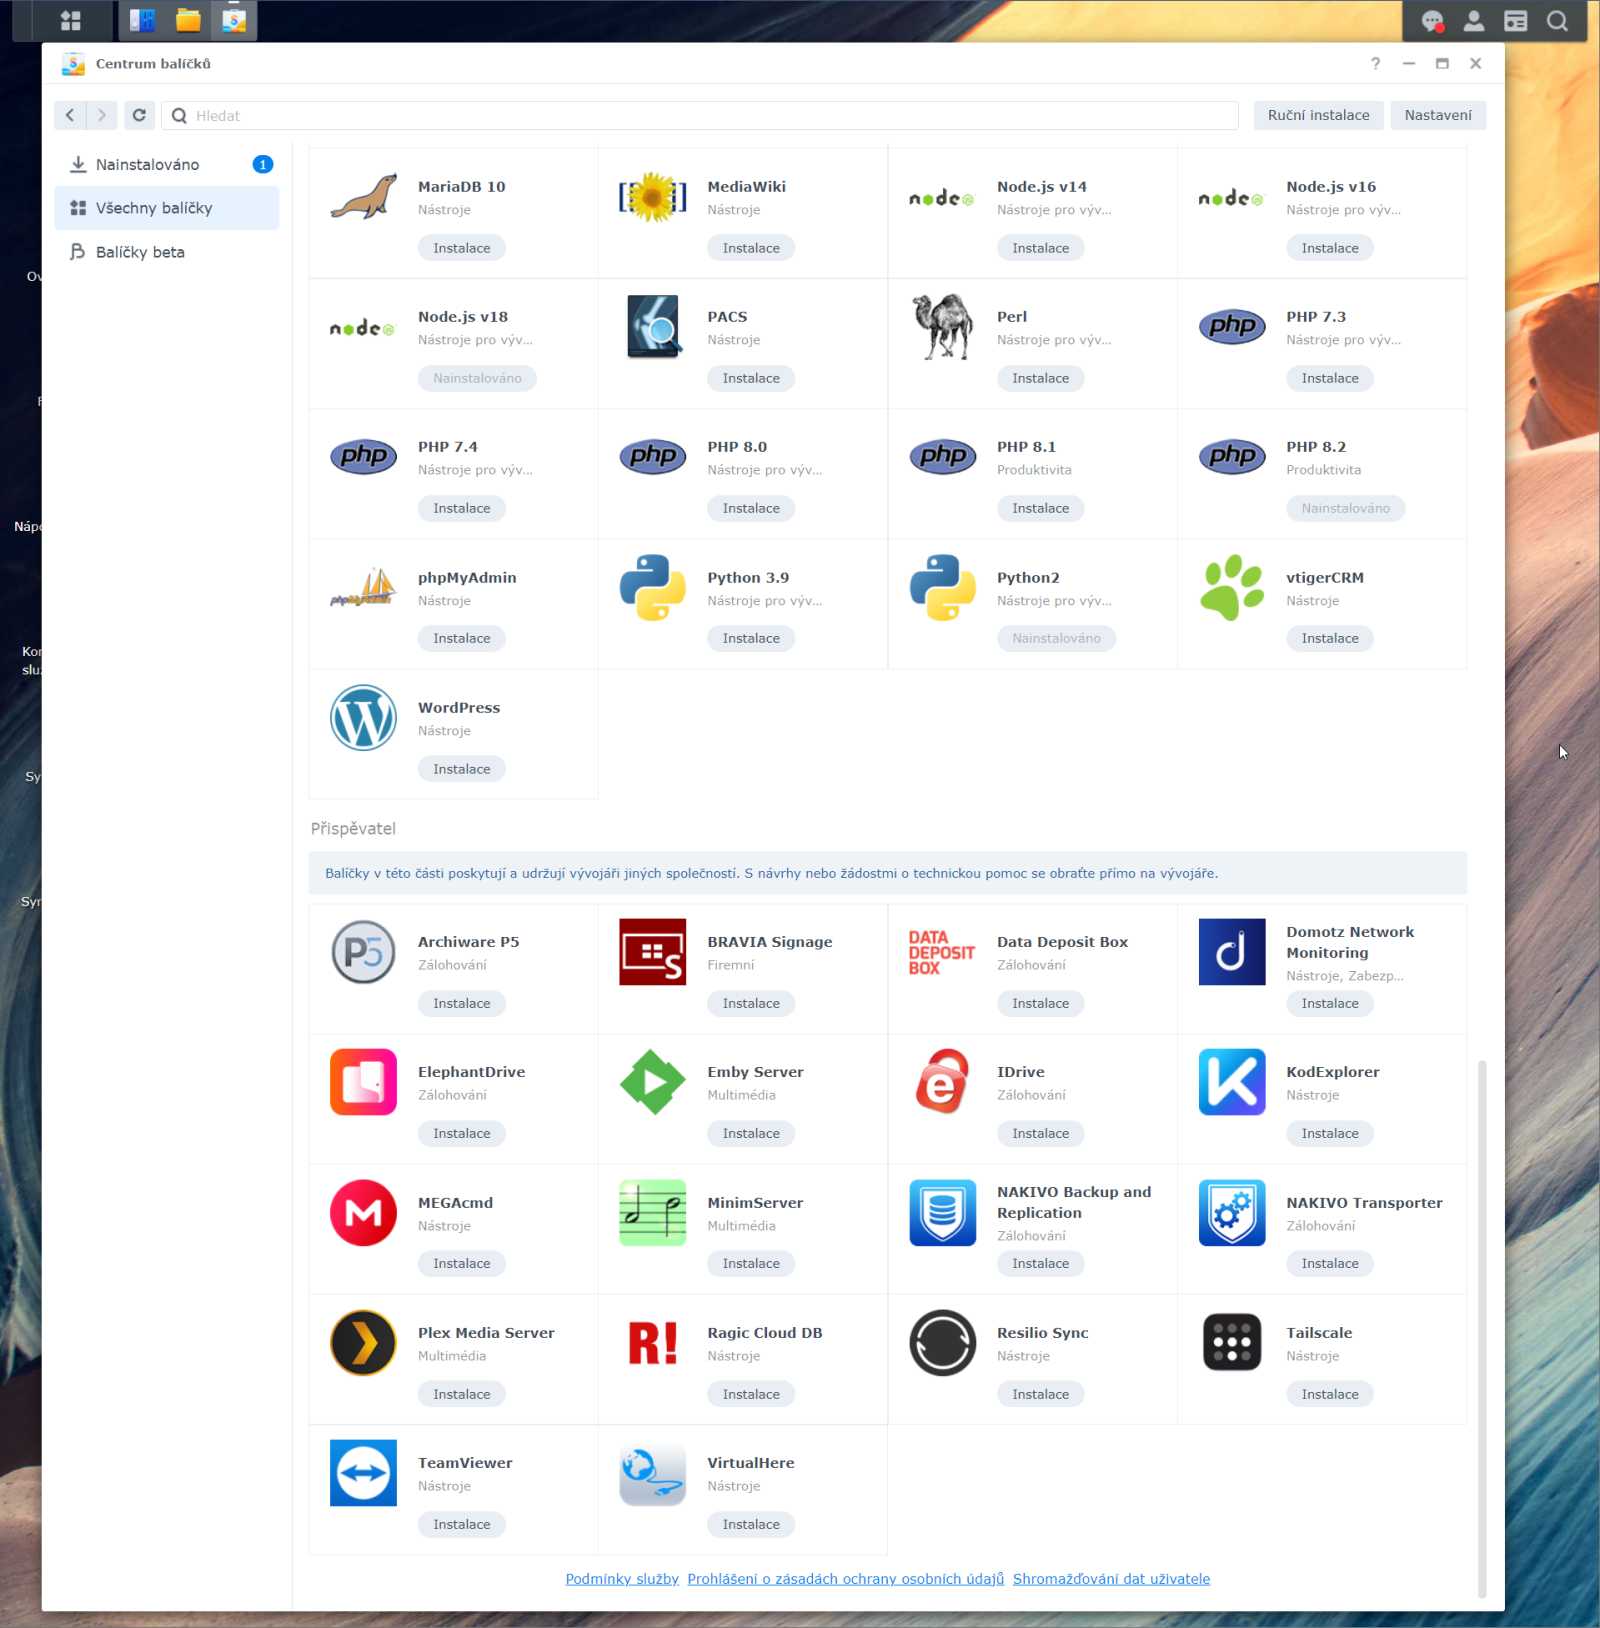Image resolution: width=1600 pixels, height=1628 pixels.
Task: Open the widgets panel icon
Action: pos(1516,21)
